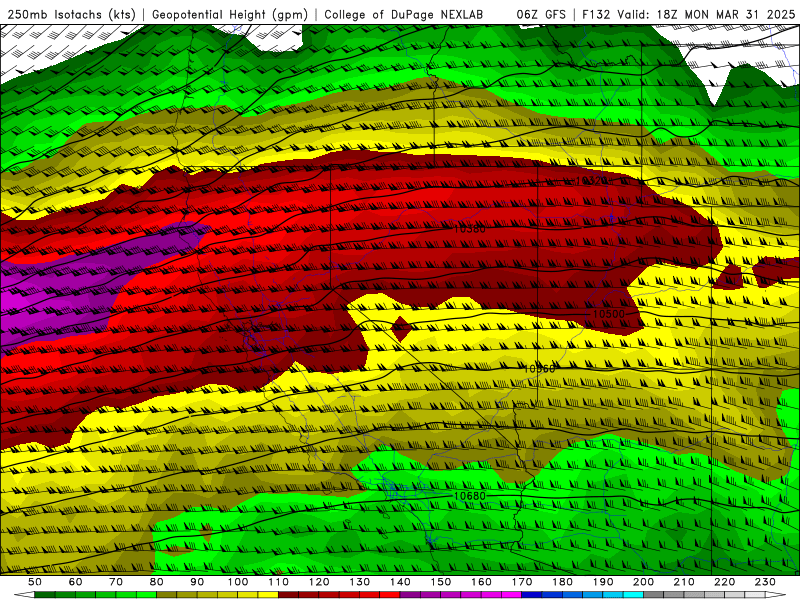Click the 10500 height contour label
This screenshot has width=800, height=600.
pos(609,314)
